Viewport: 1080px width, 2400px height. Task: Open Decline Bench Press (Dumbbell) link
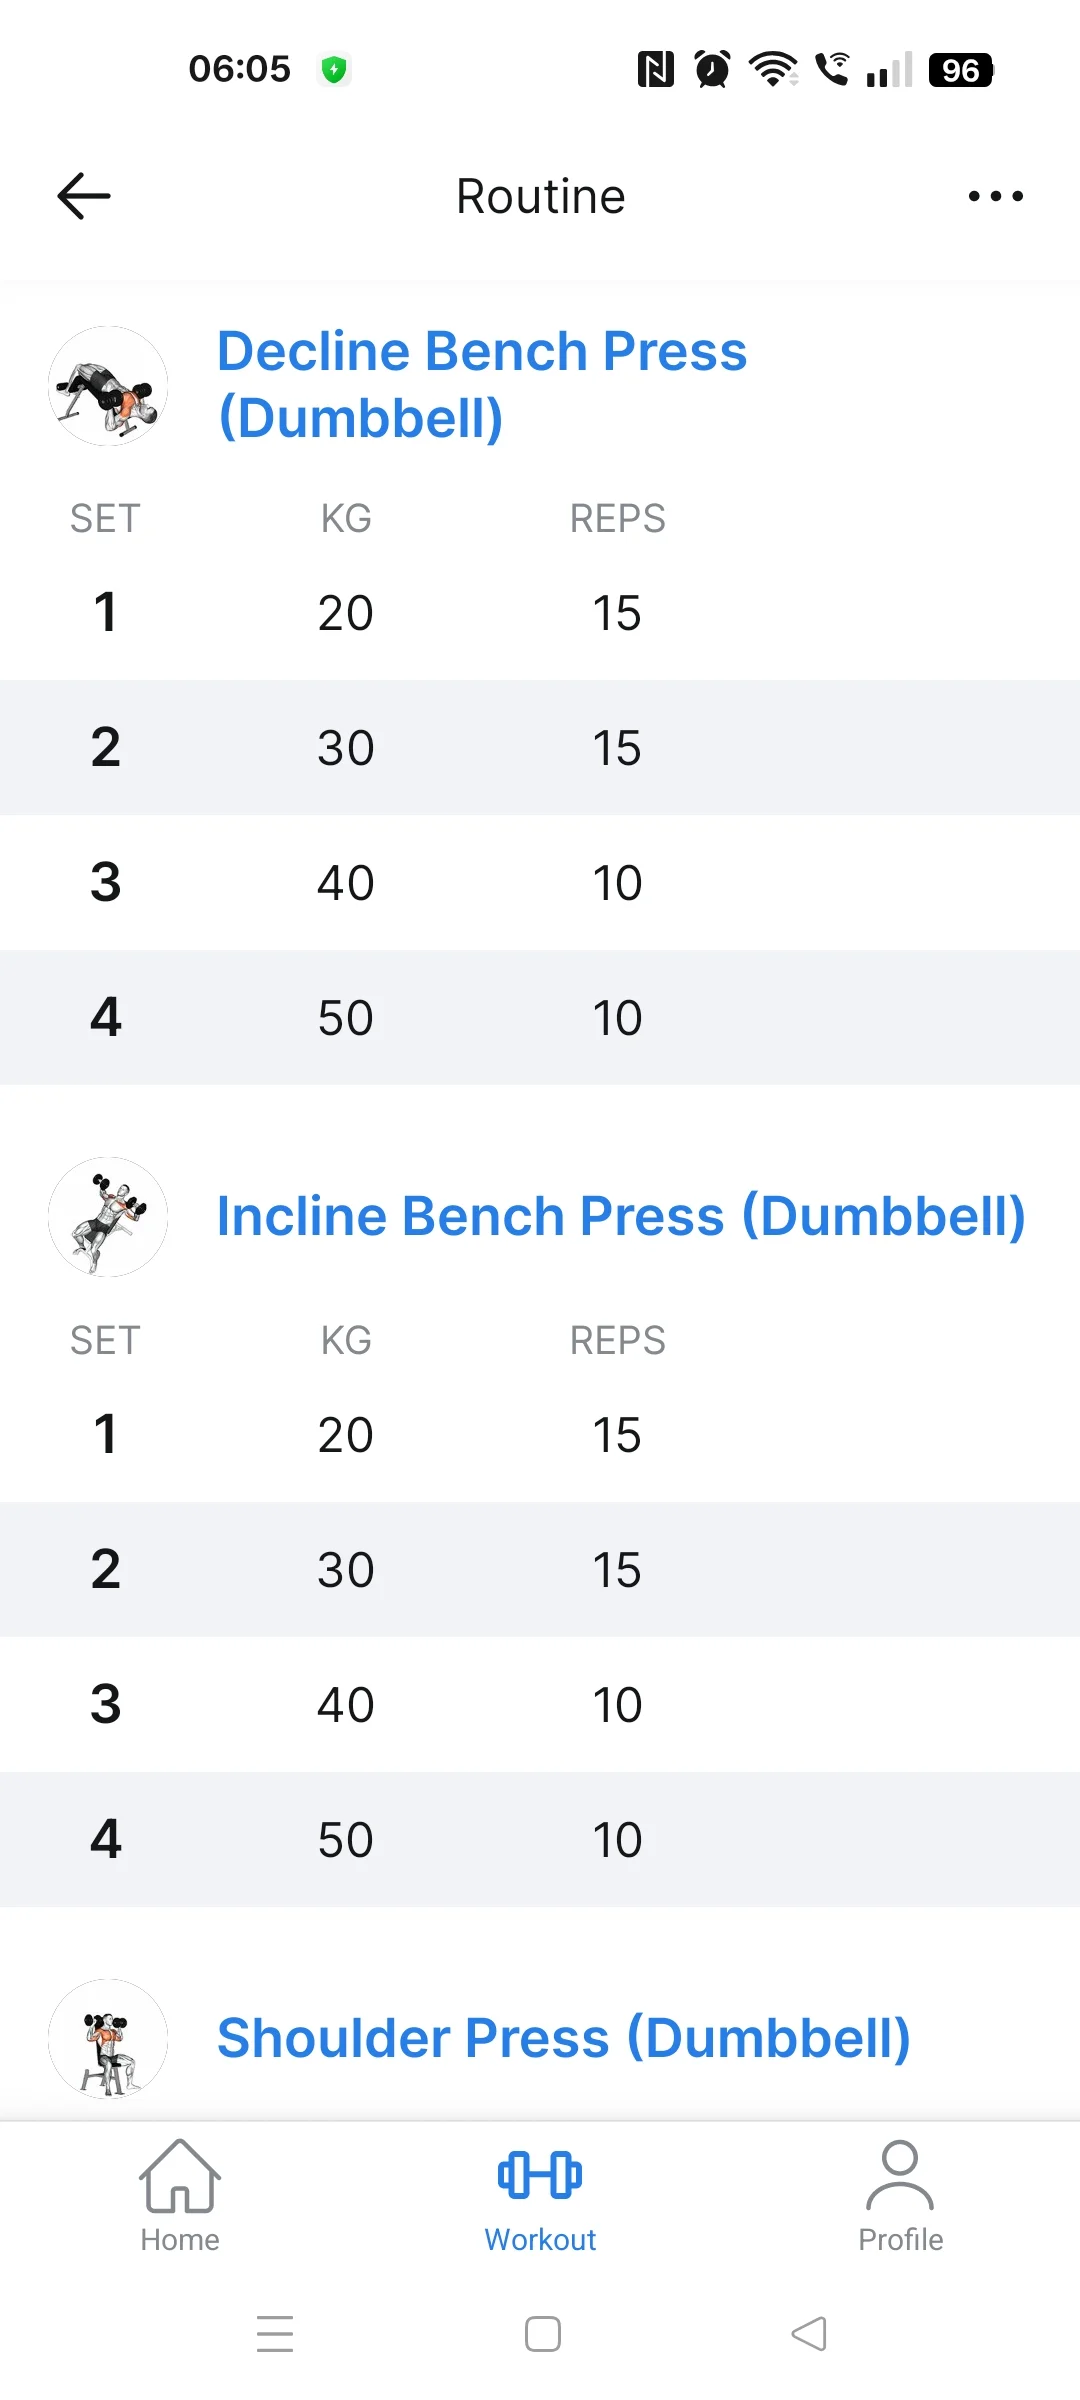pos(482,384)
